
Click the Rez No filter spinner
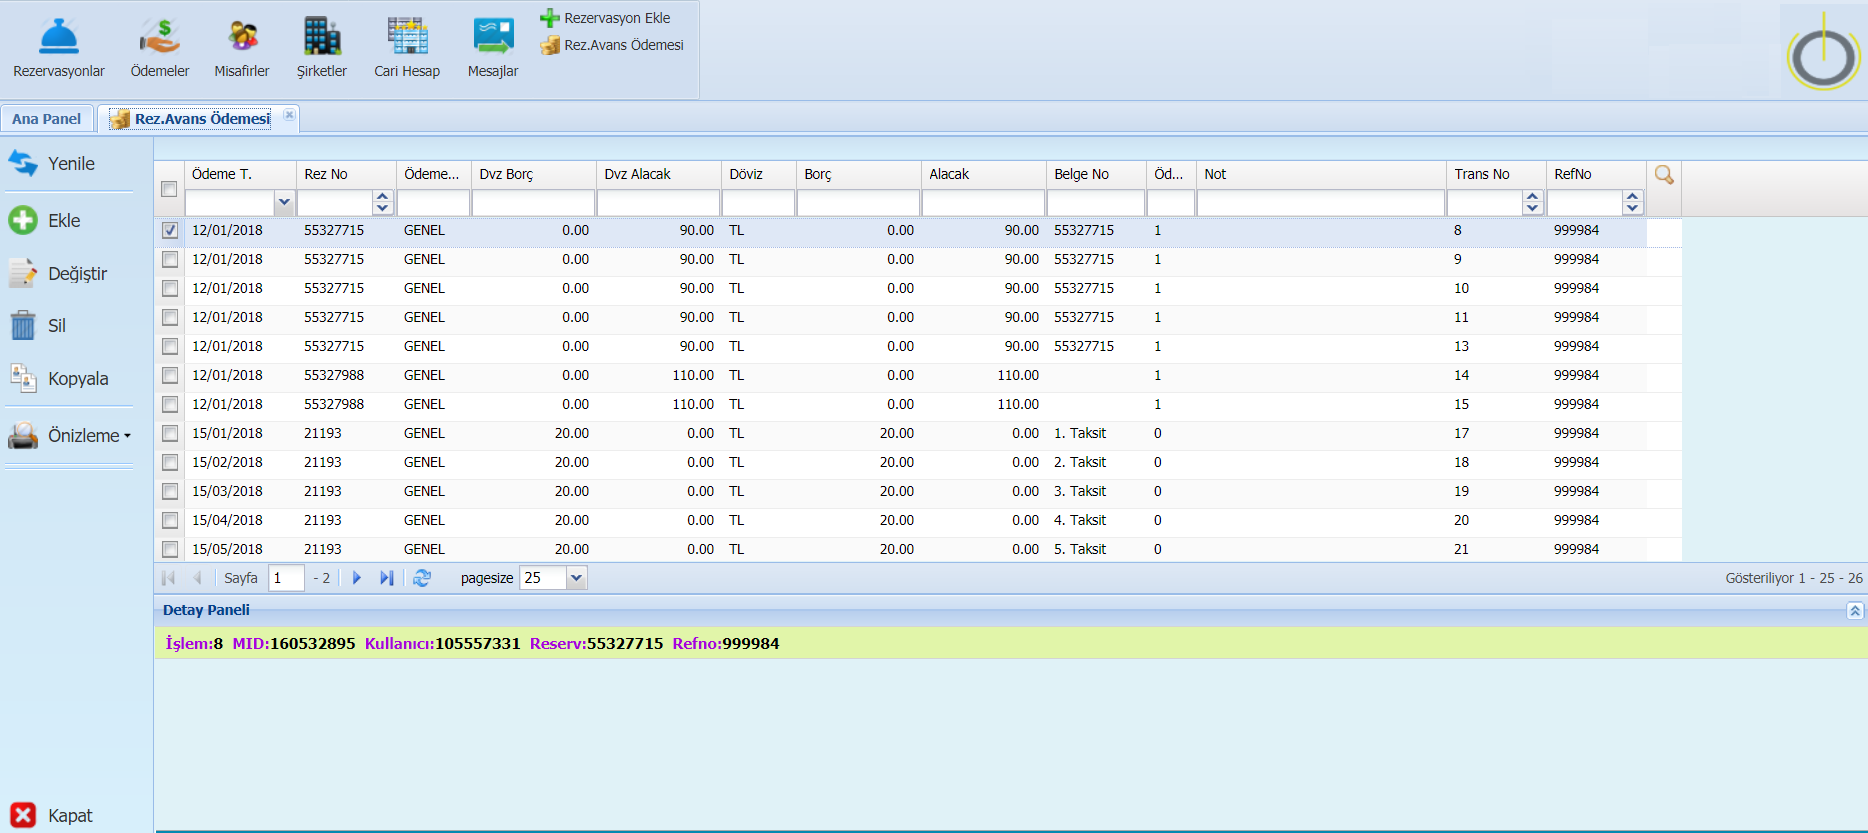pos(383,203)
